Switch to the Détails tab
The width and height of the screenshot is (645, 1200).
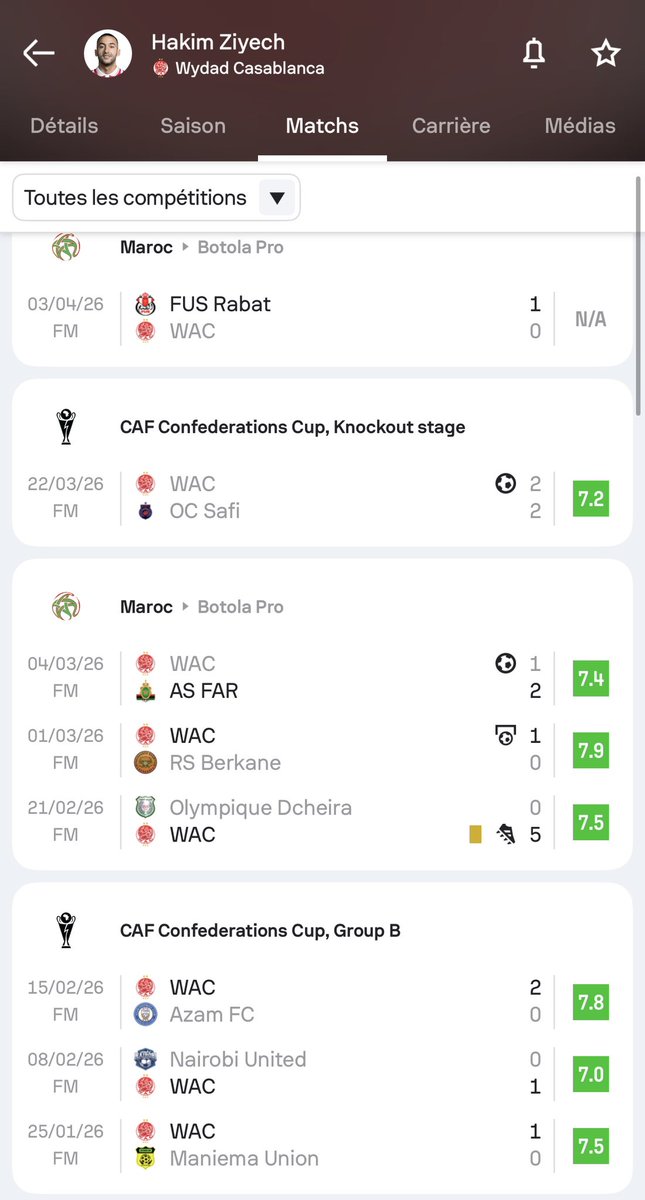point(64,126)
